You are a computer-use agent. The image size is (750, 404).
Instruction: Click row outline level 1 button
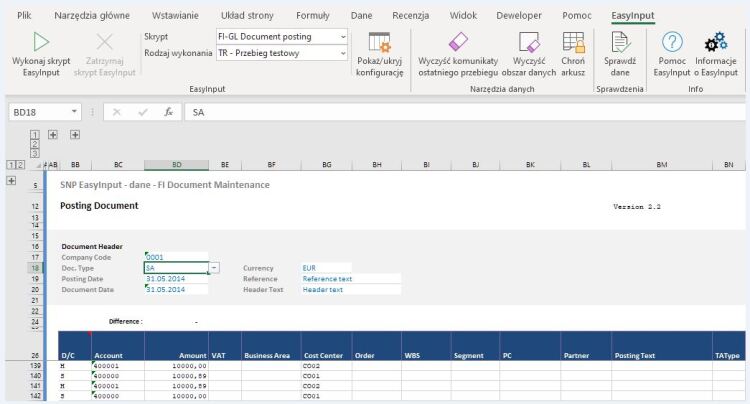(11, 164)
